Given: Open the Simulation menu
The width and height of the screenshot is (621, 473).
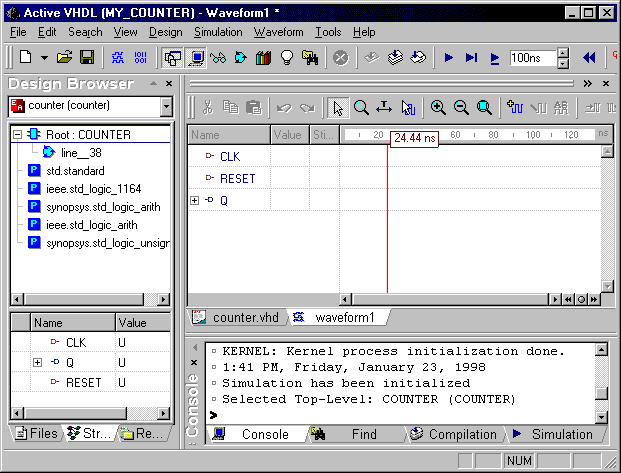Looking at the screenshot, I should click(218, 32).
